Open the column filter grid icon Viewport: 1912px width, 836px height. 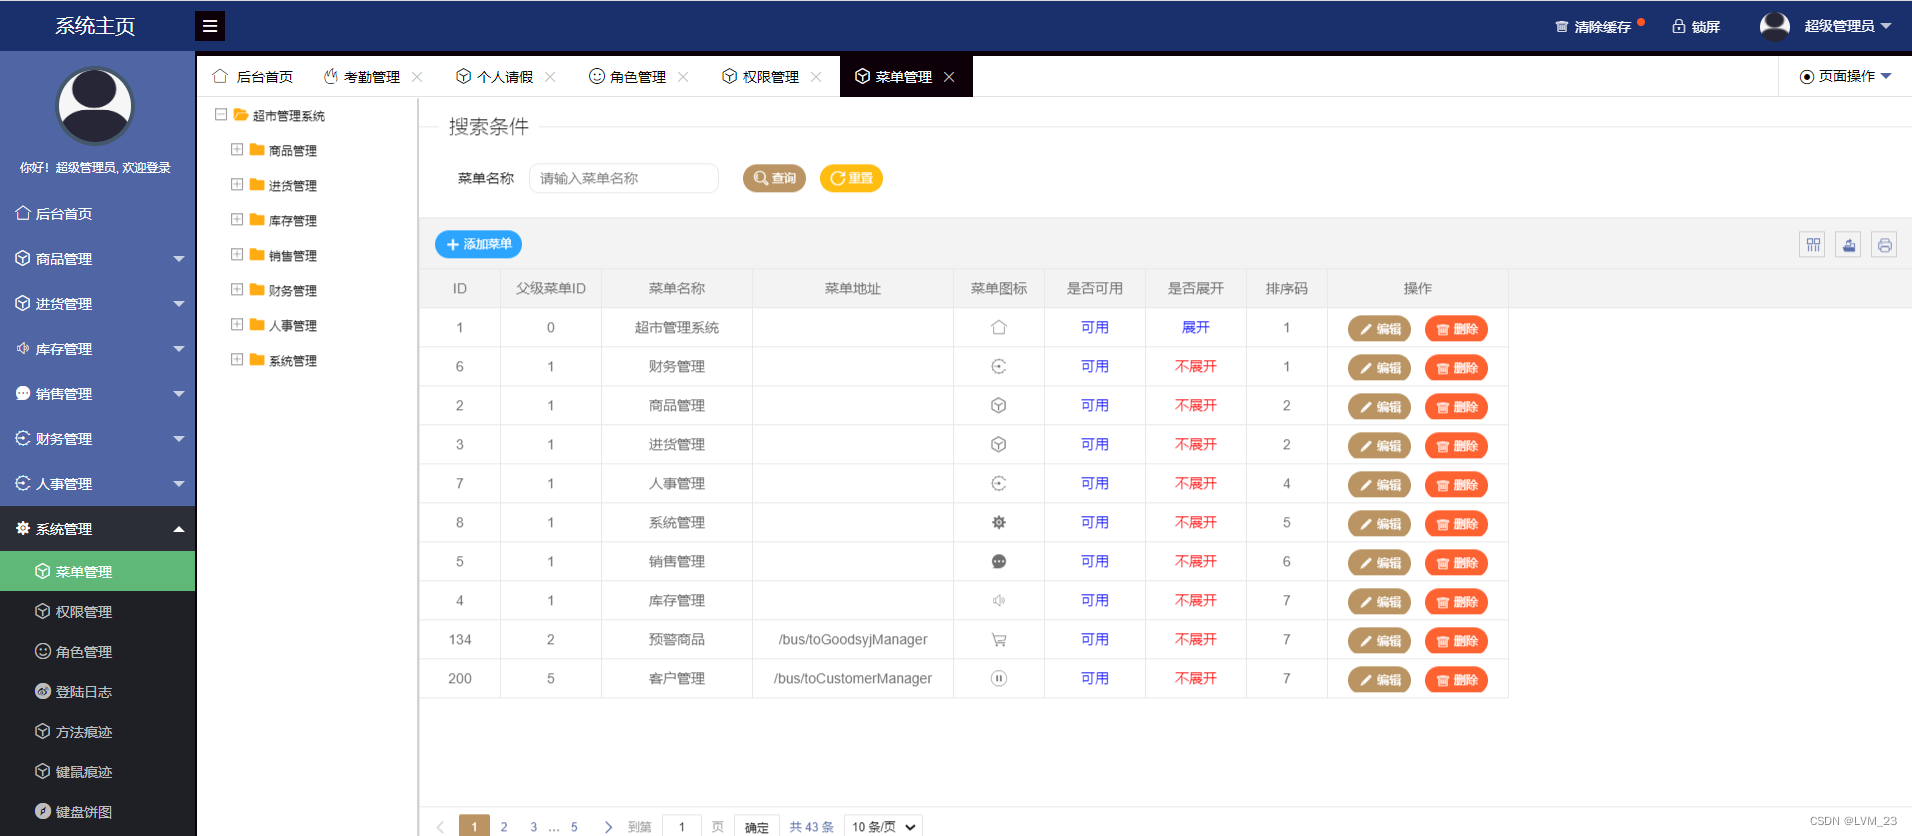coord(1813,245)
